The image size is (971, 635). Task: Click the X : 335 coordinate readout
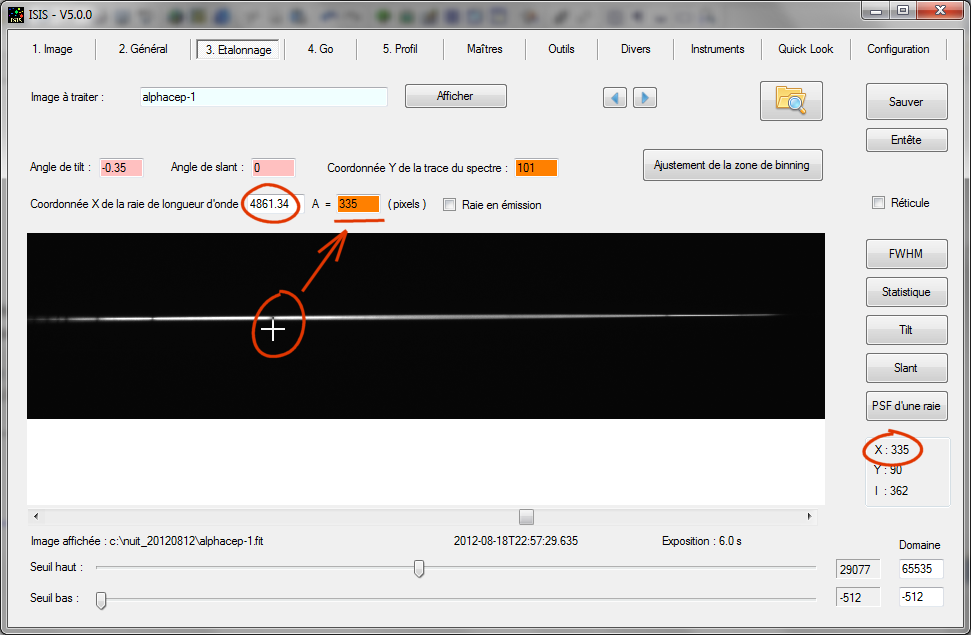[x=892, y=450]
